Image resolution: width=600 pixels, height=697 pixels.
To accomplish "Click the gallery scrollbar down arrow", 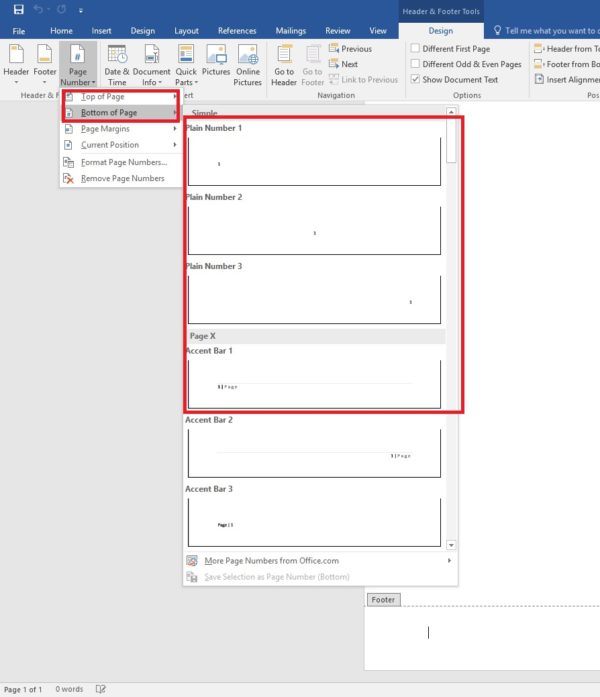I will click(451, 545).
